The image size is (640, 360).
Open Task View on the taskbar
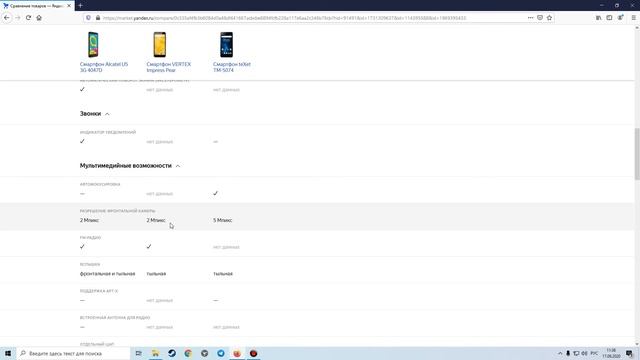[139, 353]
